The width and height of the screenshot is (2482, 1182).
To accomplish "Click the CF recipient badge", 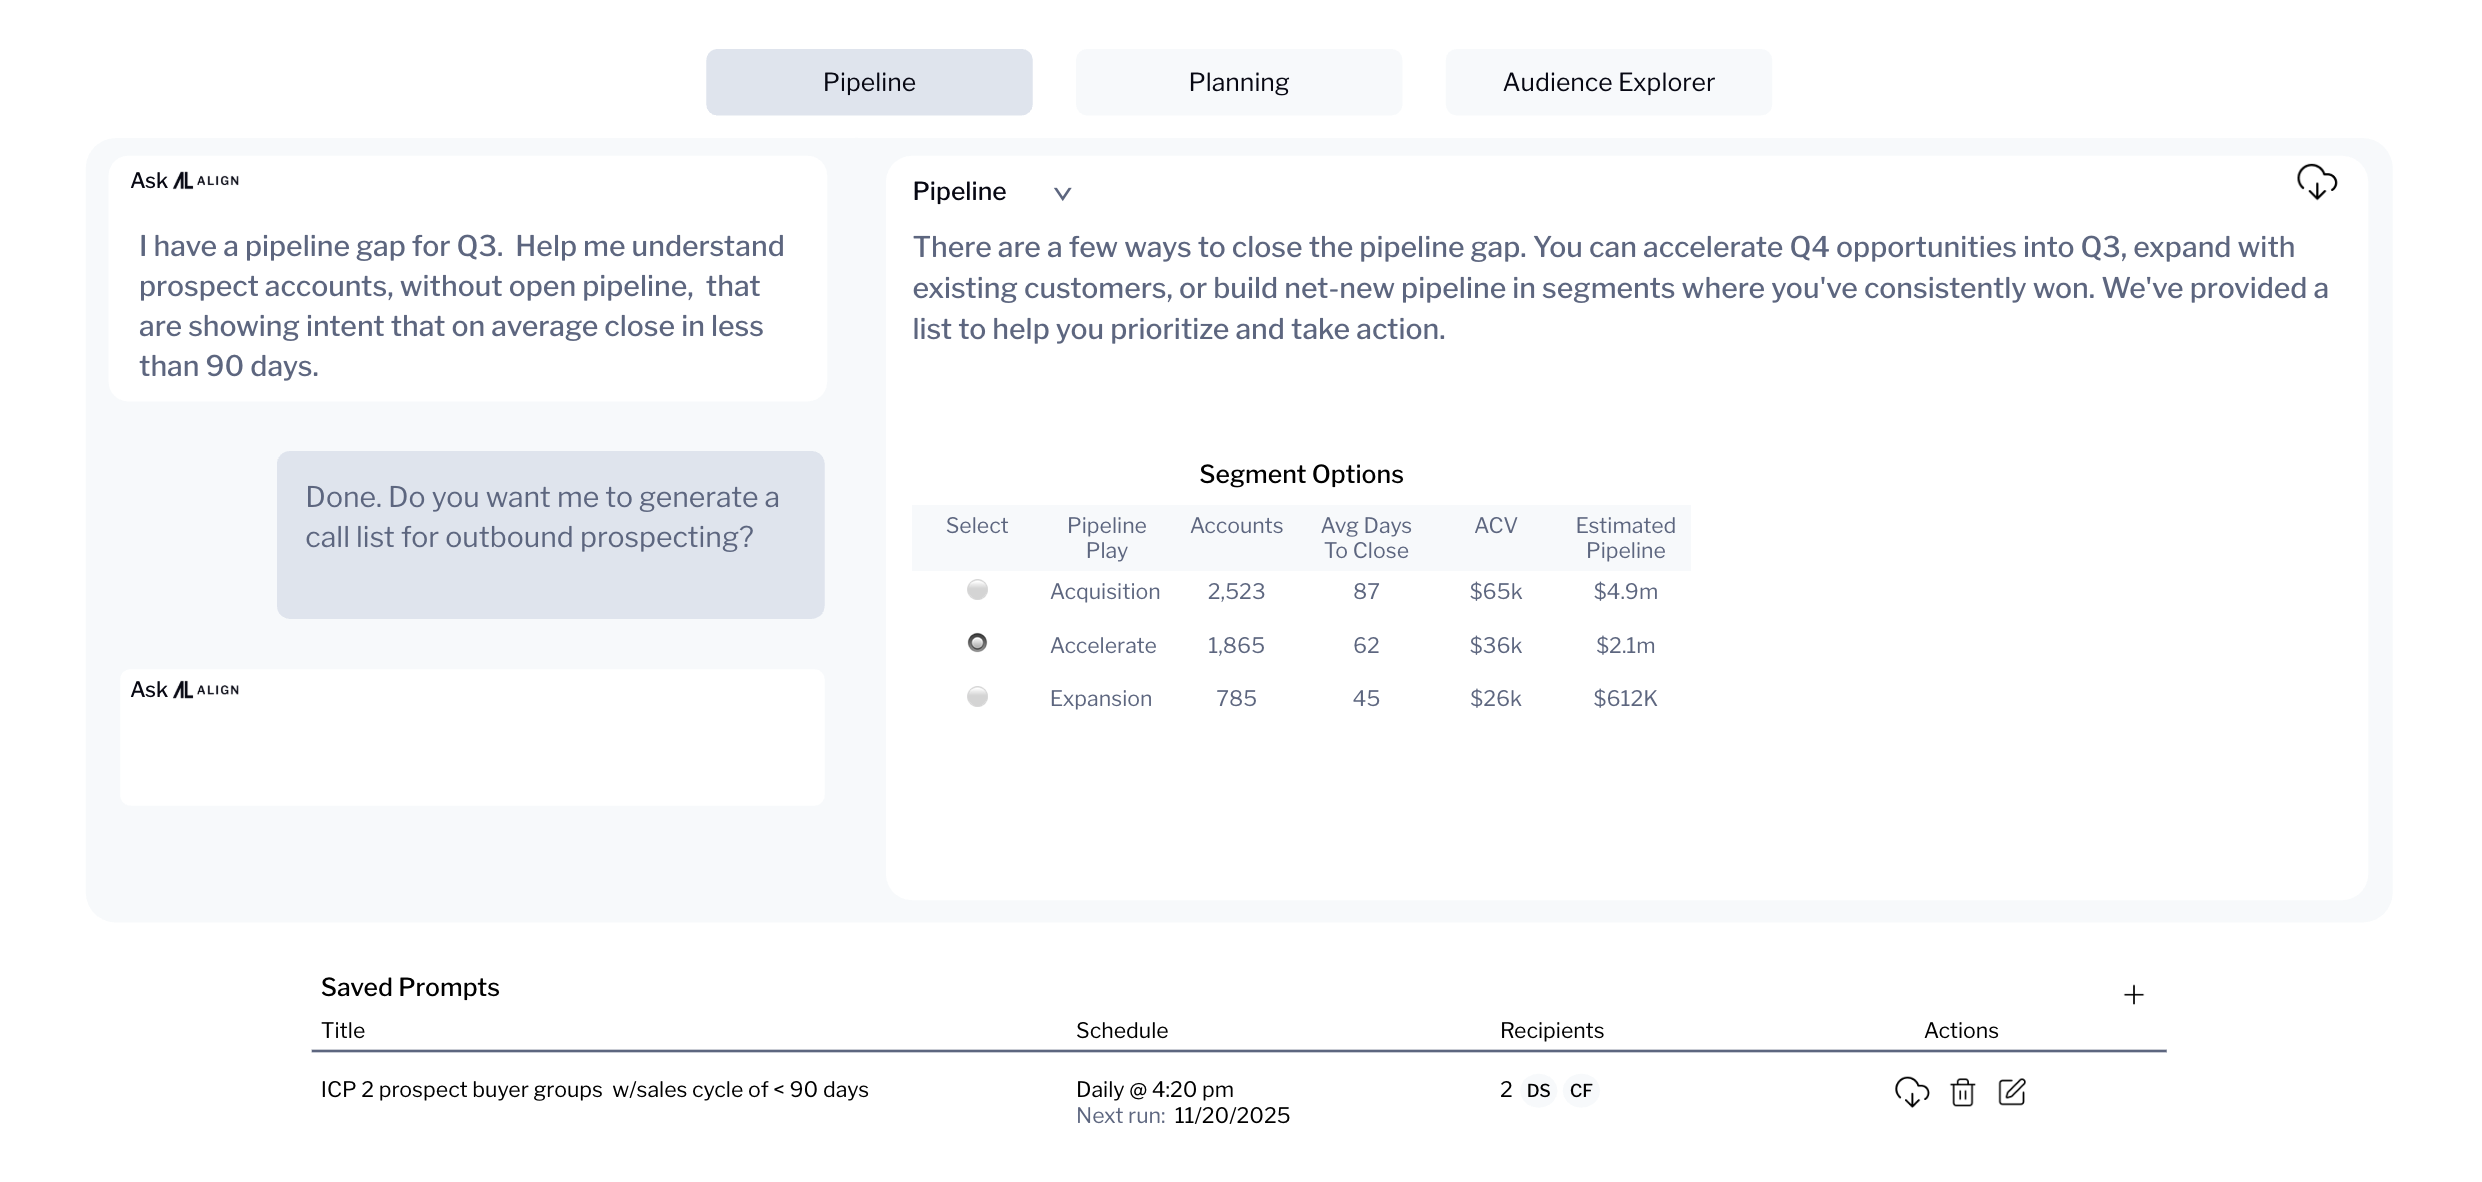I will click(x=1580, y=1090).
